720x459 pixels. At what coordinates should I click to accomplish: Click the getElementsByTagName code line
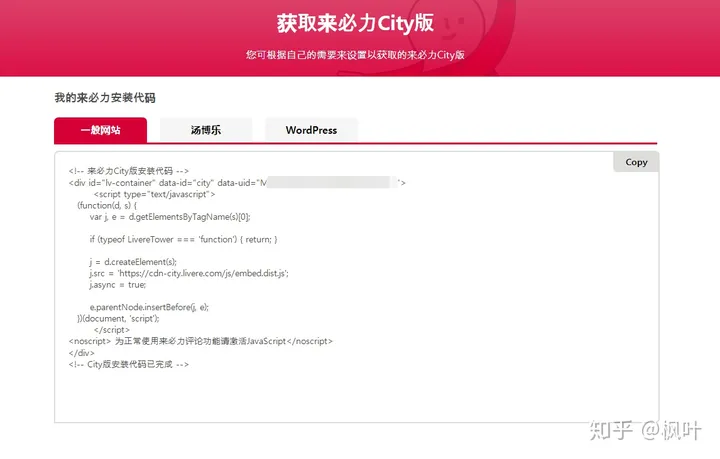pyautogui.click(x=170, y=217)
